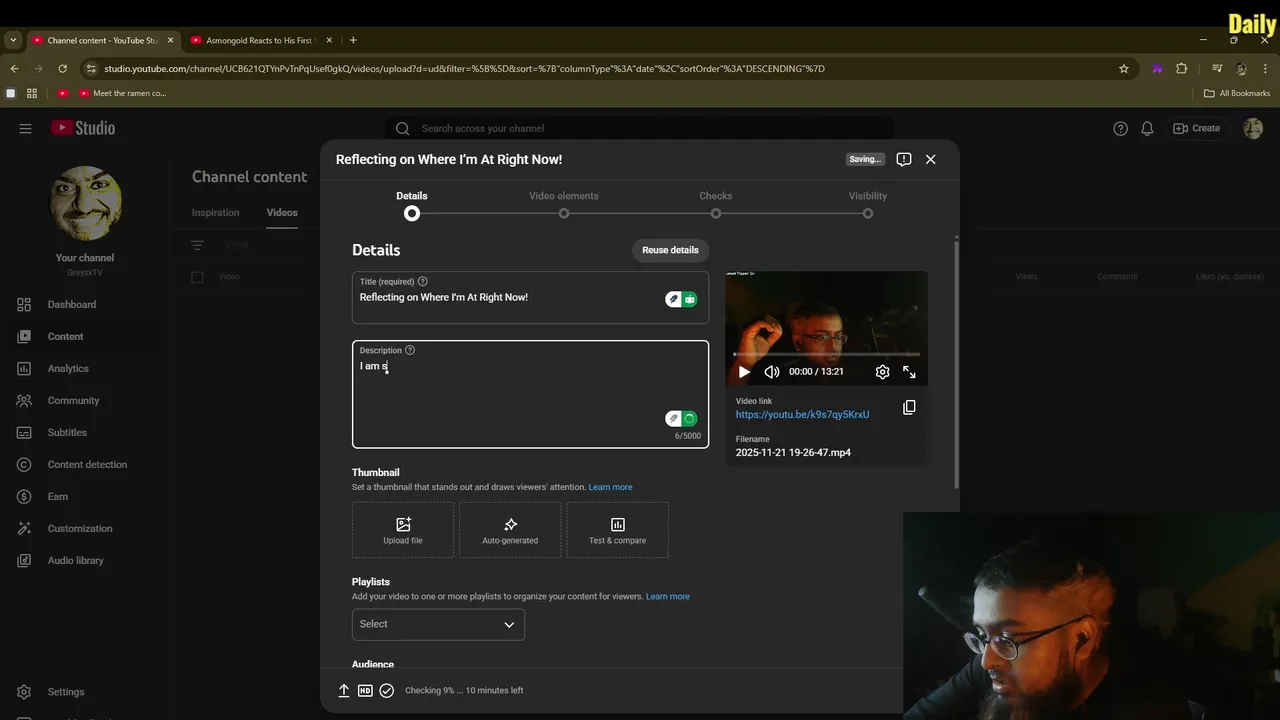Image resolution: width=1280 pixels, height=720 pixels.
Task: Switch to the Videos tab
Action: [x=282, y=212]
